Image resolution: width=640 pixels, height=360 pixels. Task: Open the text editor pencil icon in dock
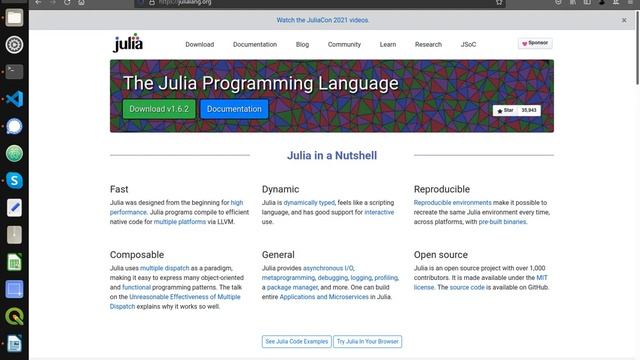[x=14, y=208]
